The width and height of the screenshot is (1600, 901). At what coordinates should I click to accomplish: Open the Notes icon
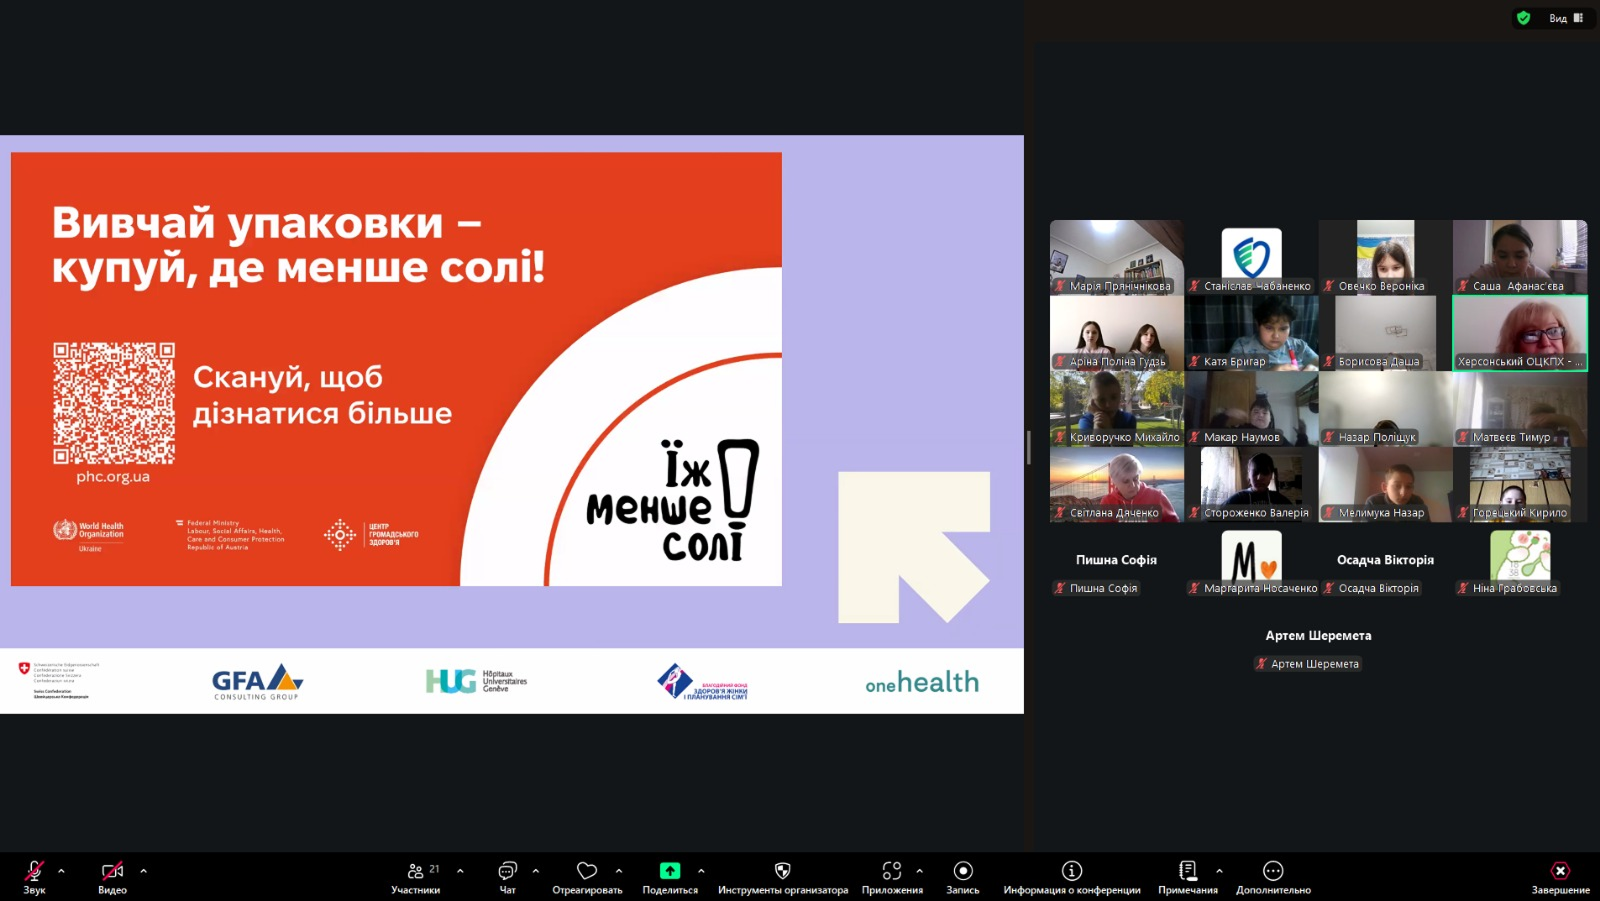click(1188, 871)
